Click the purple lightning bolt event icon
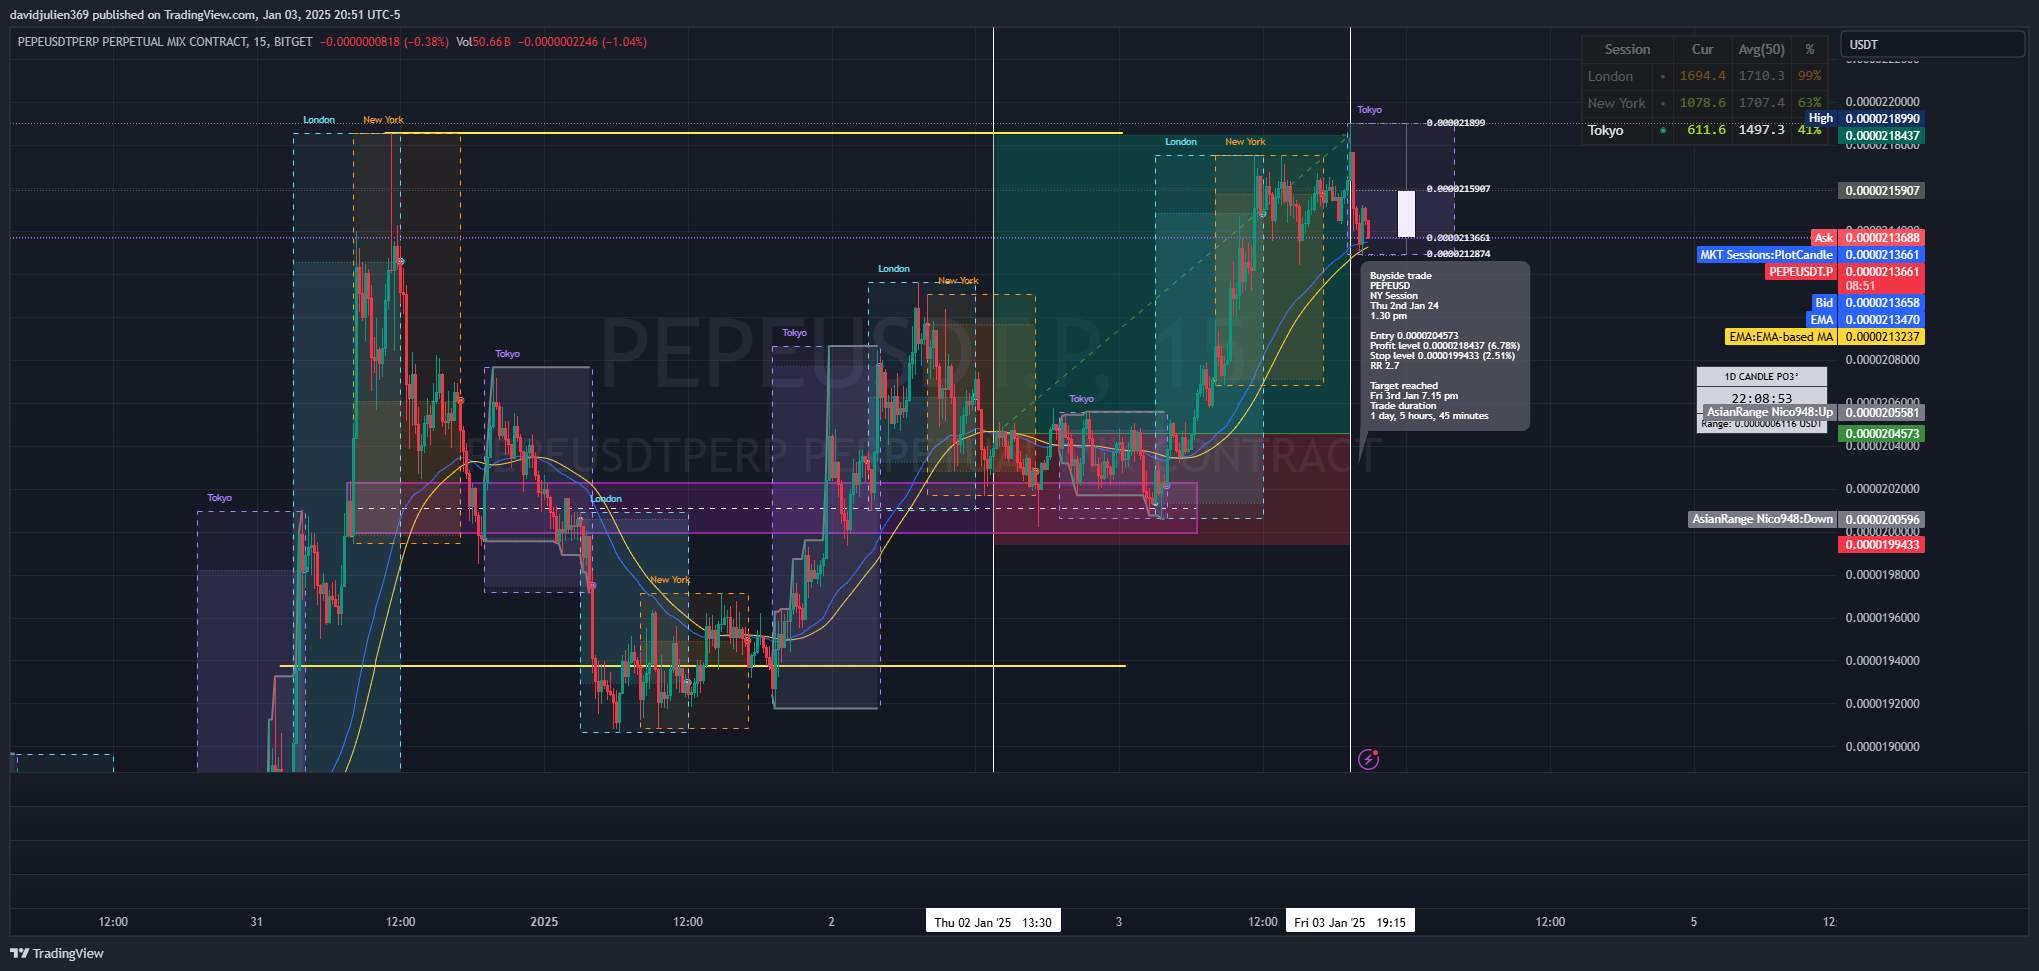This screenshot has height=971, width=2039. click(1369, 759)
